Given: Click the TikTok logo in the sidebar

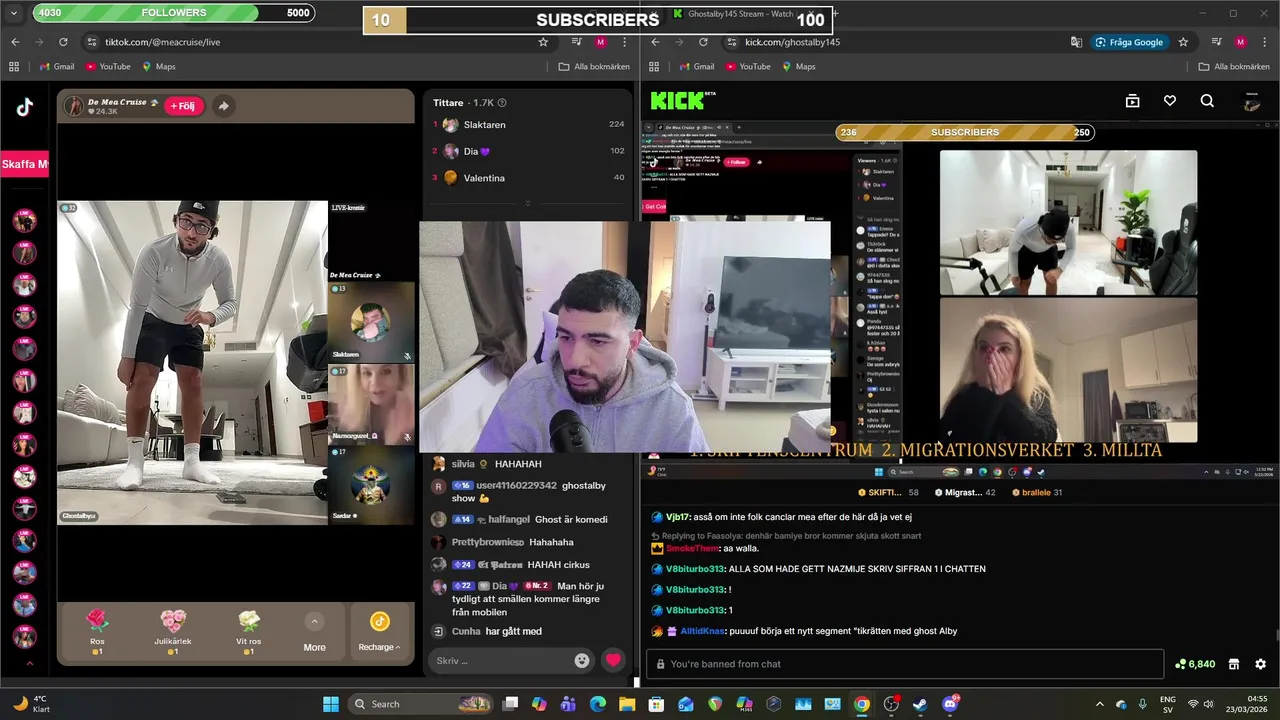Looking at the screenshot, I should 24,108.
